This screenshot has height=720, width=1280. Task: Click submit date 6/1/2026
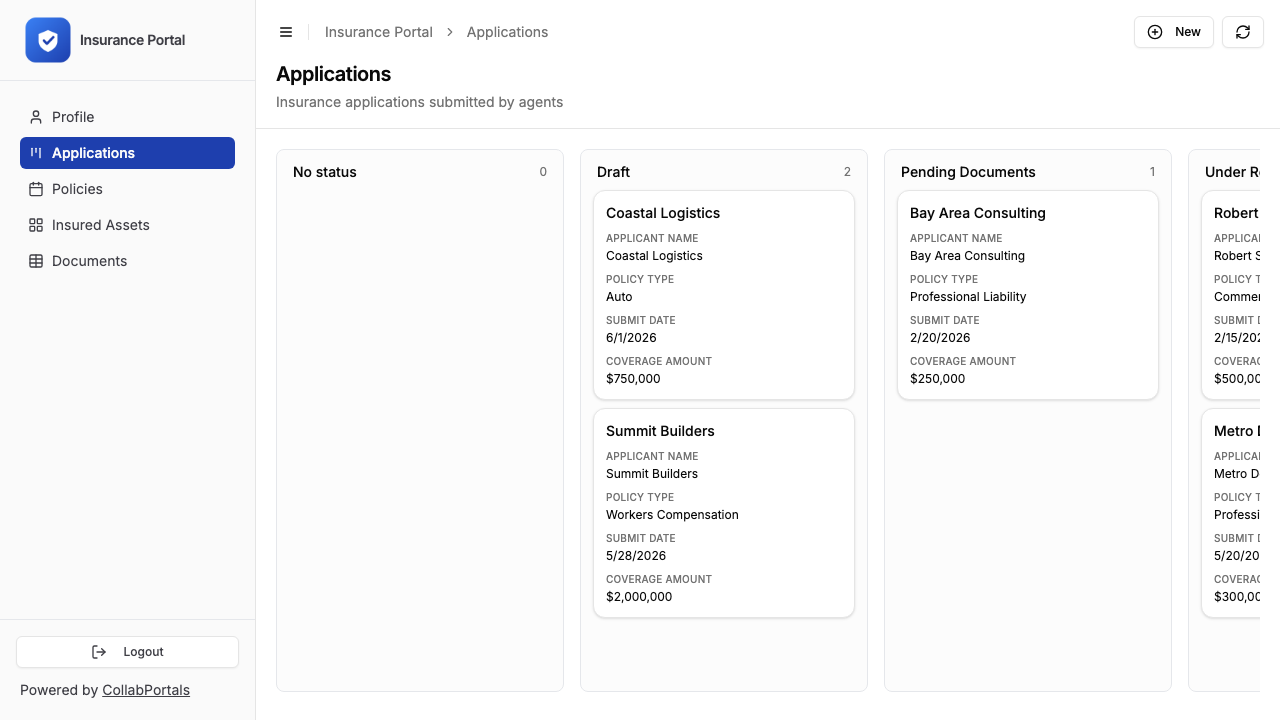click(631, 338)
